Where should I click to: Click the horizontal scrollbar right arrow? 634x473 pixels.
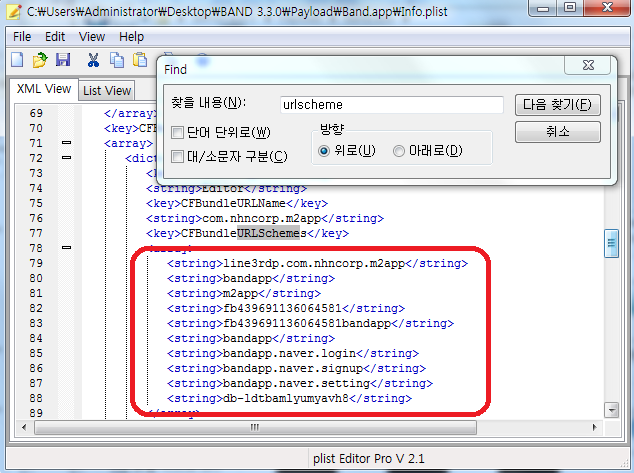[594, 427]
